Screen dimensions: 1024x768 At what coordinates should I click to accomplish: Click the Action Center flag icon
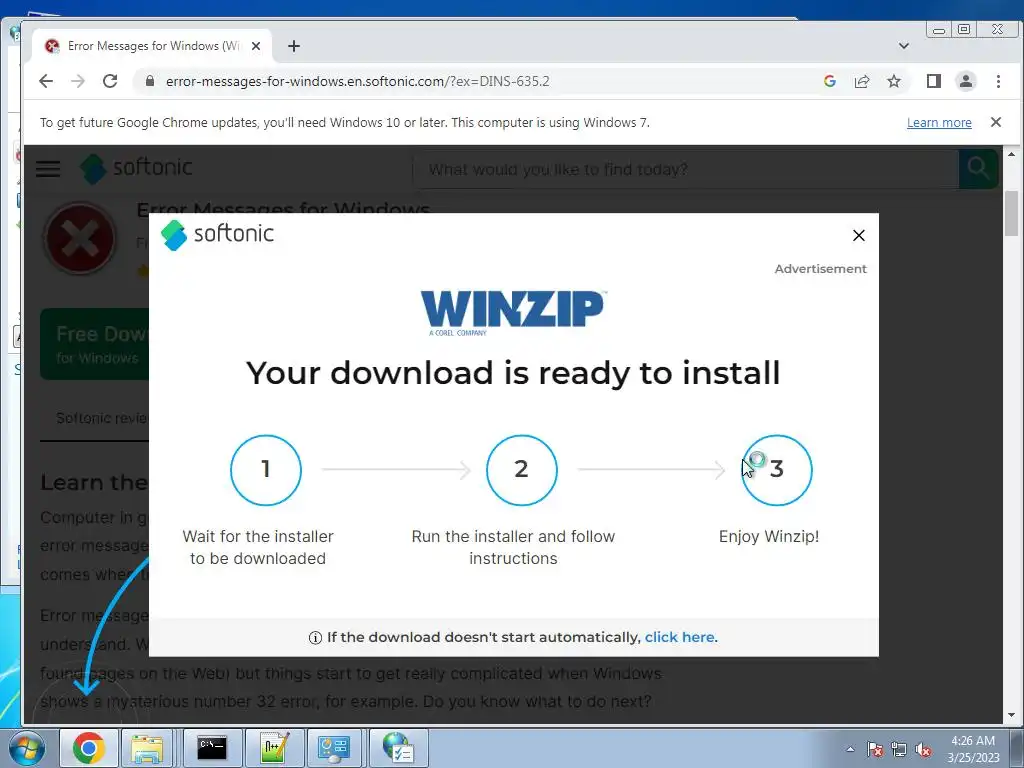(x=875, y=750)
